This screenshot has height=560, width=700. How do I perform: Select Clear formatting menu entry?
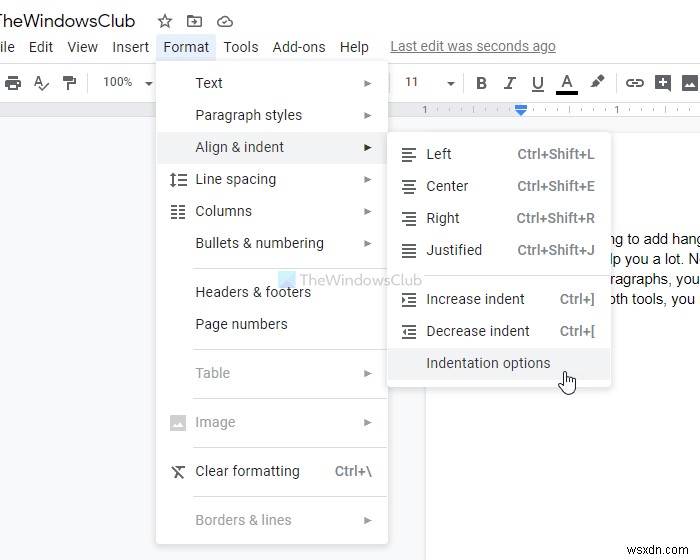tap(272, 472)
